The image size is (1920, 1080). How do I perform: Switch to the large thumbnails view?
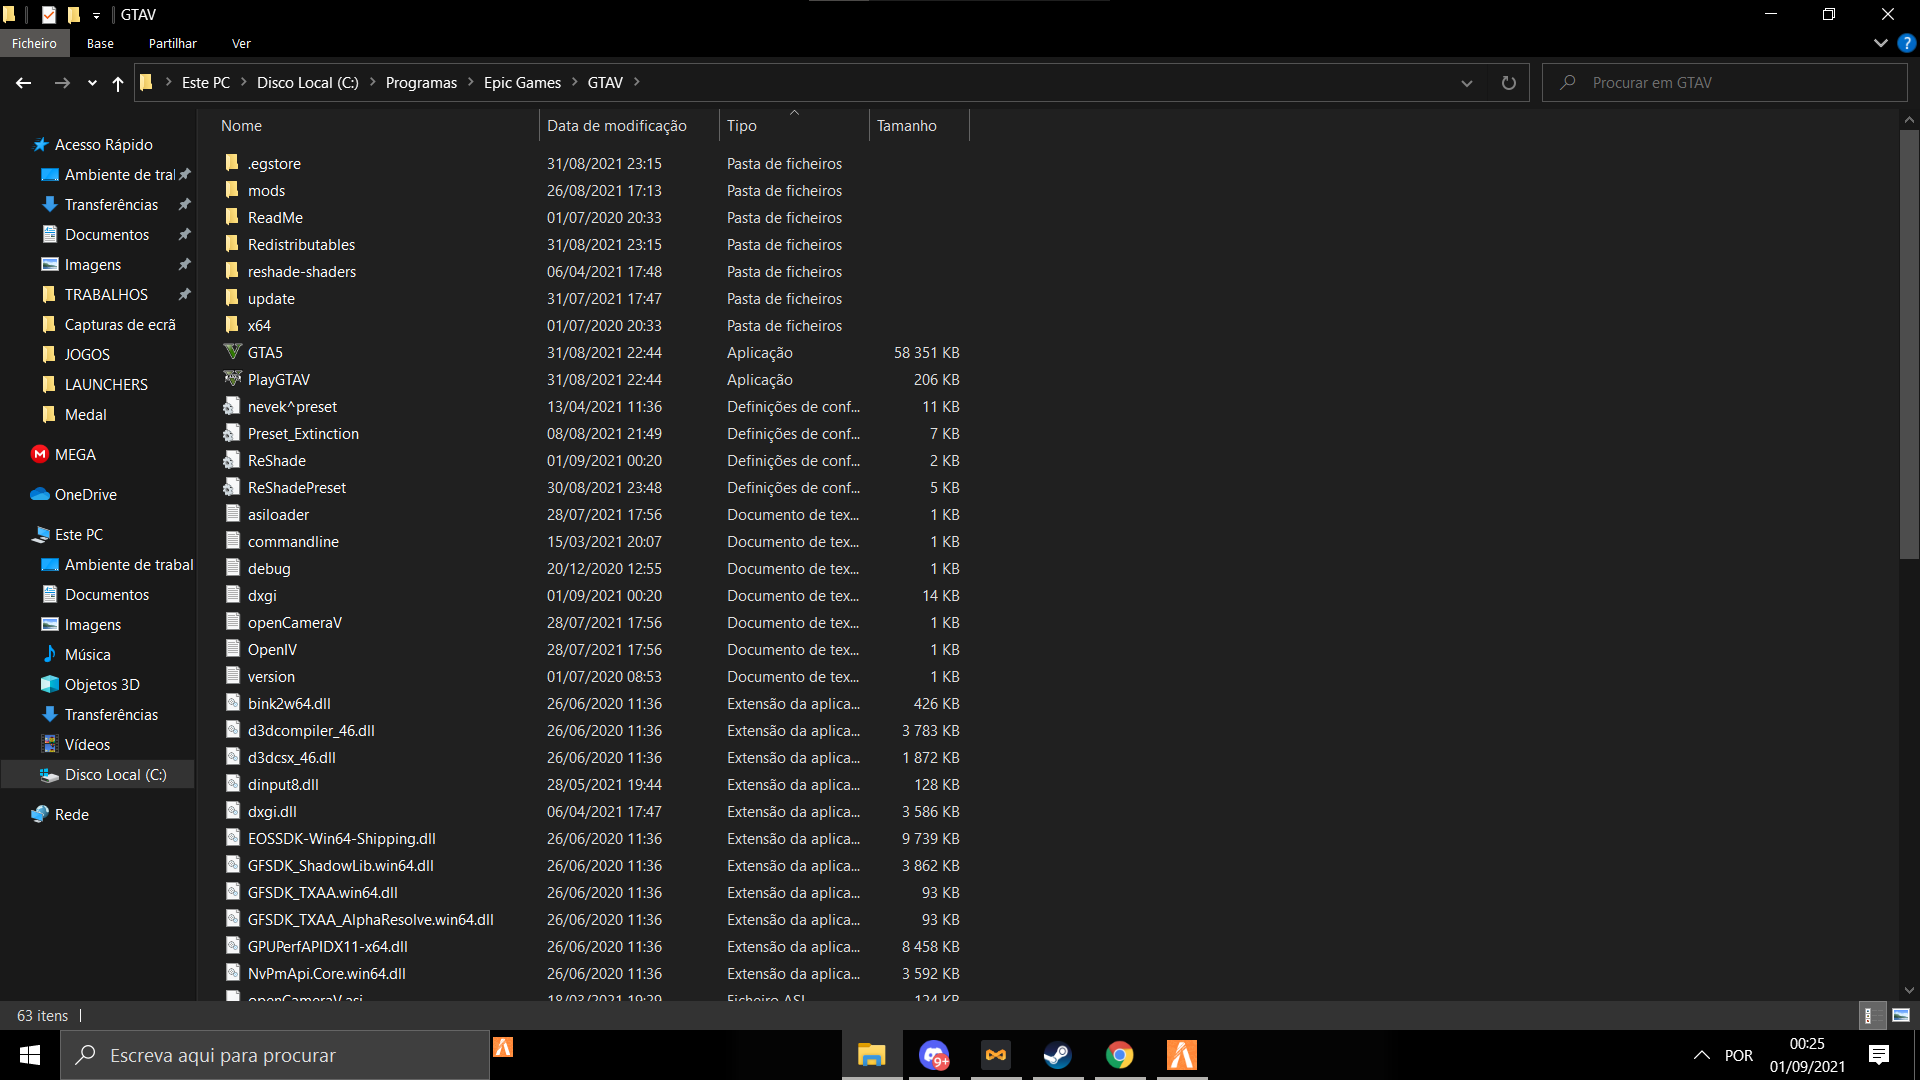click(1901, 1015)
